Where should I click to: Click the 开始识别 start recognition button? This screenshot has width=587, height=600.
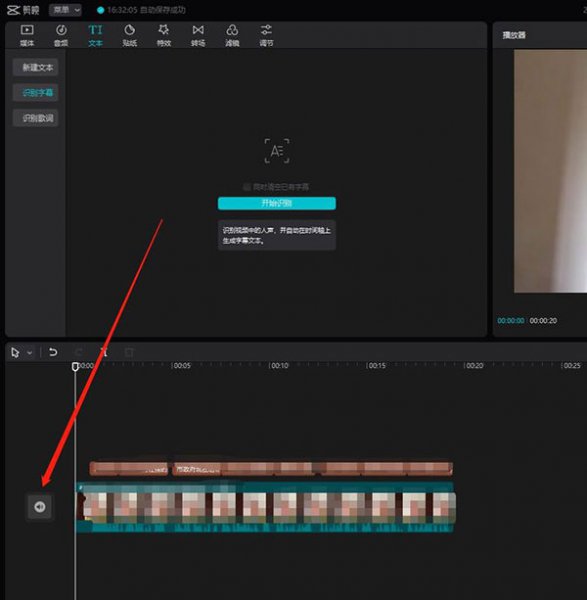tap(277, 203)
